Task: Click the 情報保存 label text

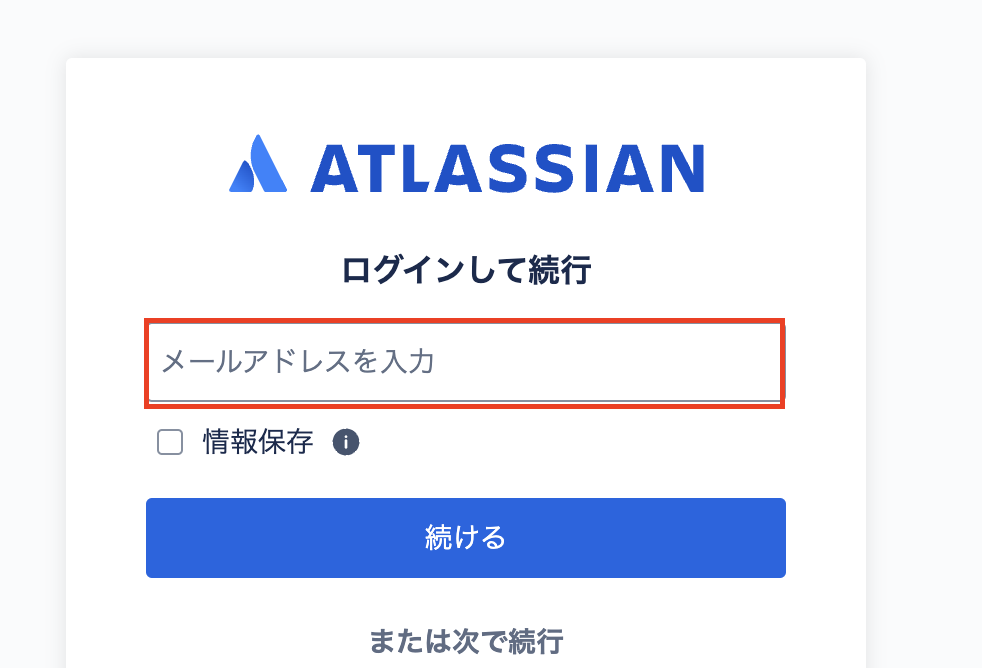Action: click(x=258, y=442)
